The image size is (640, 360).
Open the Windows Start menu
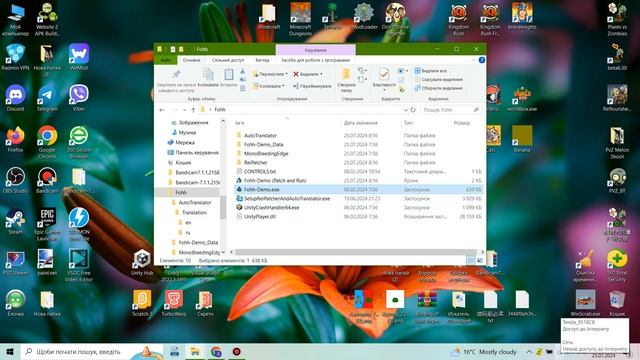coord(10,351)
